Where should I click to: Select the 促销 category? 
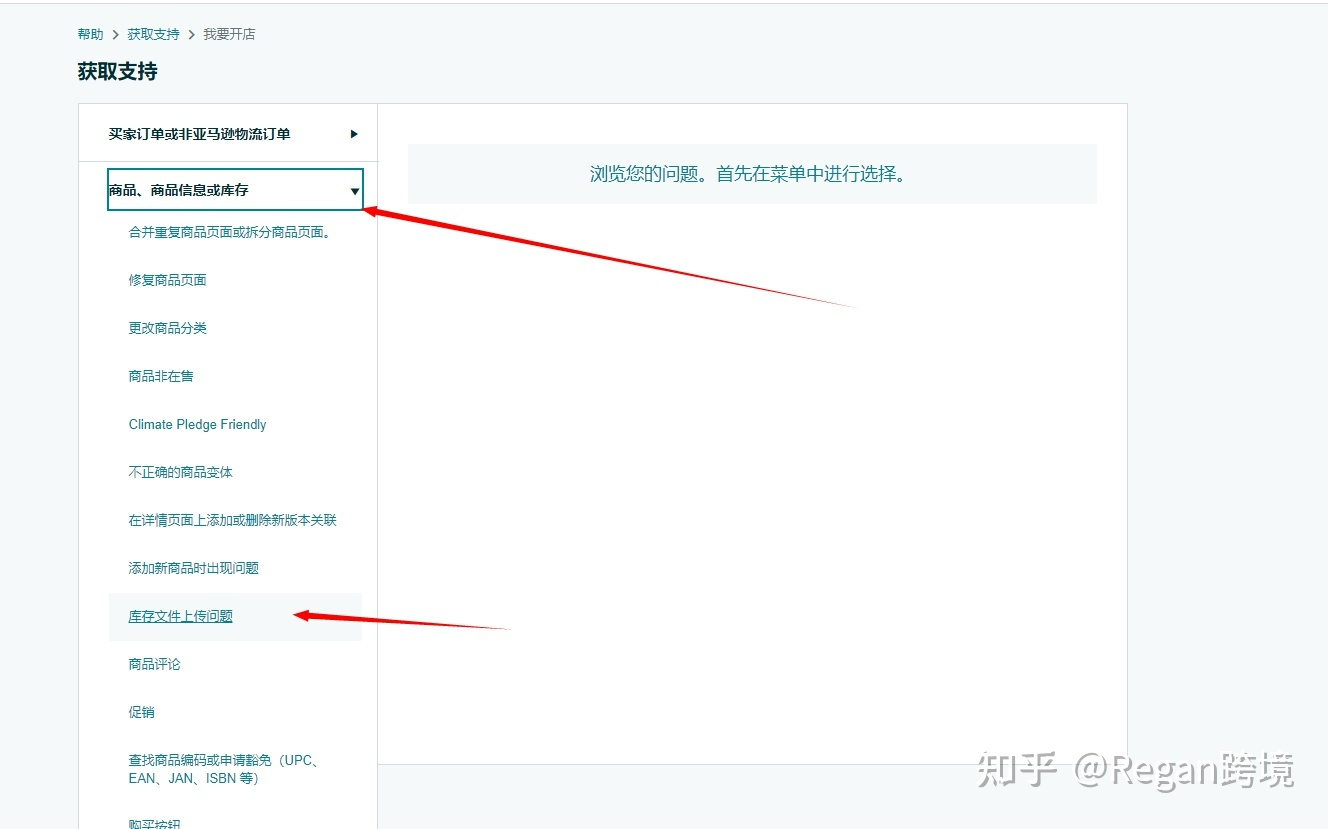click(x=140, y=711)
